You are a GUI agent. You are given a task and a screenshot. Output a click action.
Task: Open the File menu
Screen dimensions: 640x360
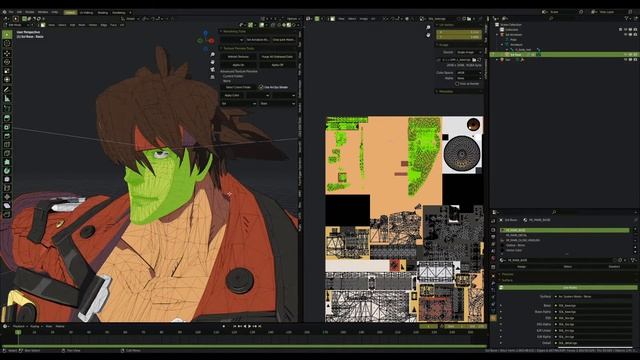[11, 12]
